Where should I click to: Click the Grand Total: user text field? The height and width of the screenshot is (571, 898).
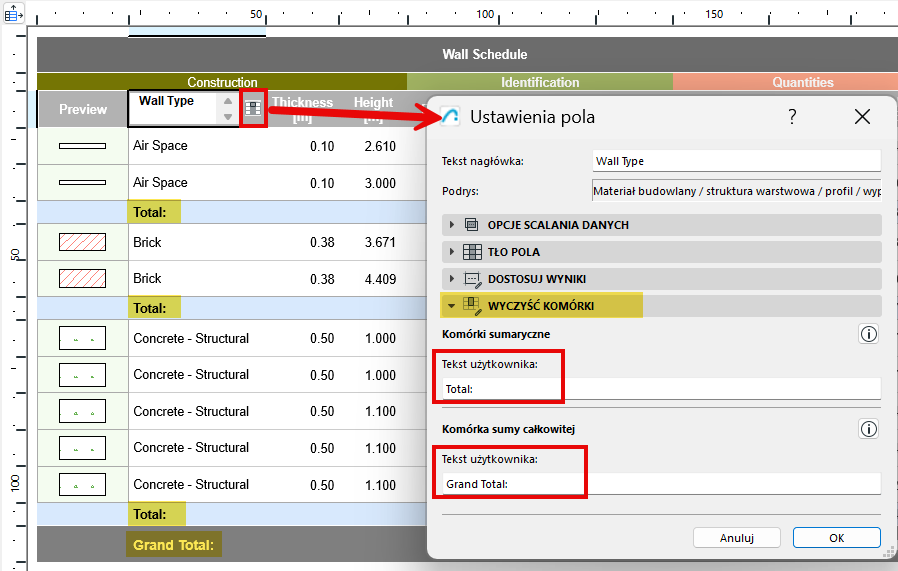click(660, 484)
